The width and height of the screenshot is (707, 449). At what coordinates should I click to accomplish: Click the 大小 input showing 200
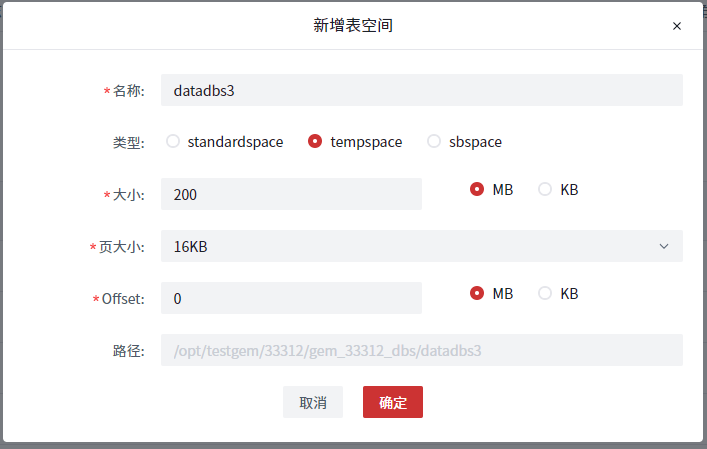pyautogui.click(x=291, y=194)
